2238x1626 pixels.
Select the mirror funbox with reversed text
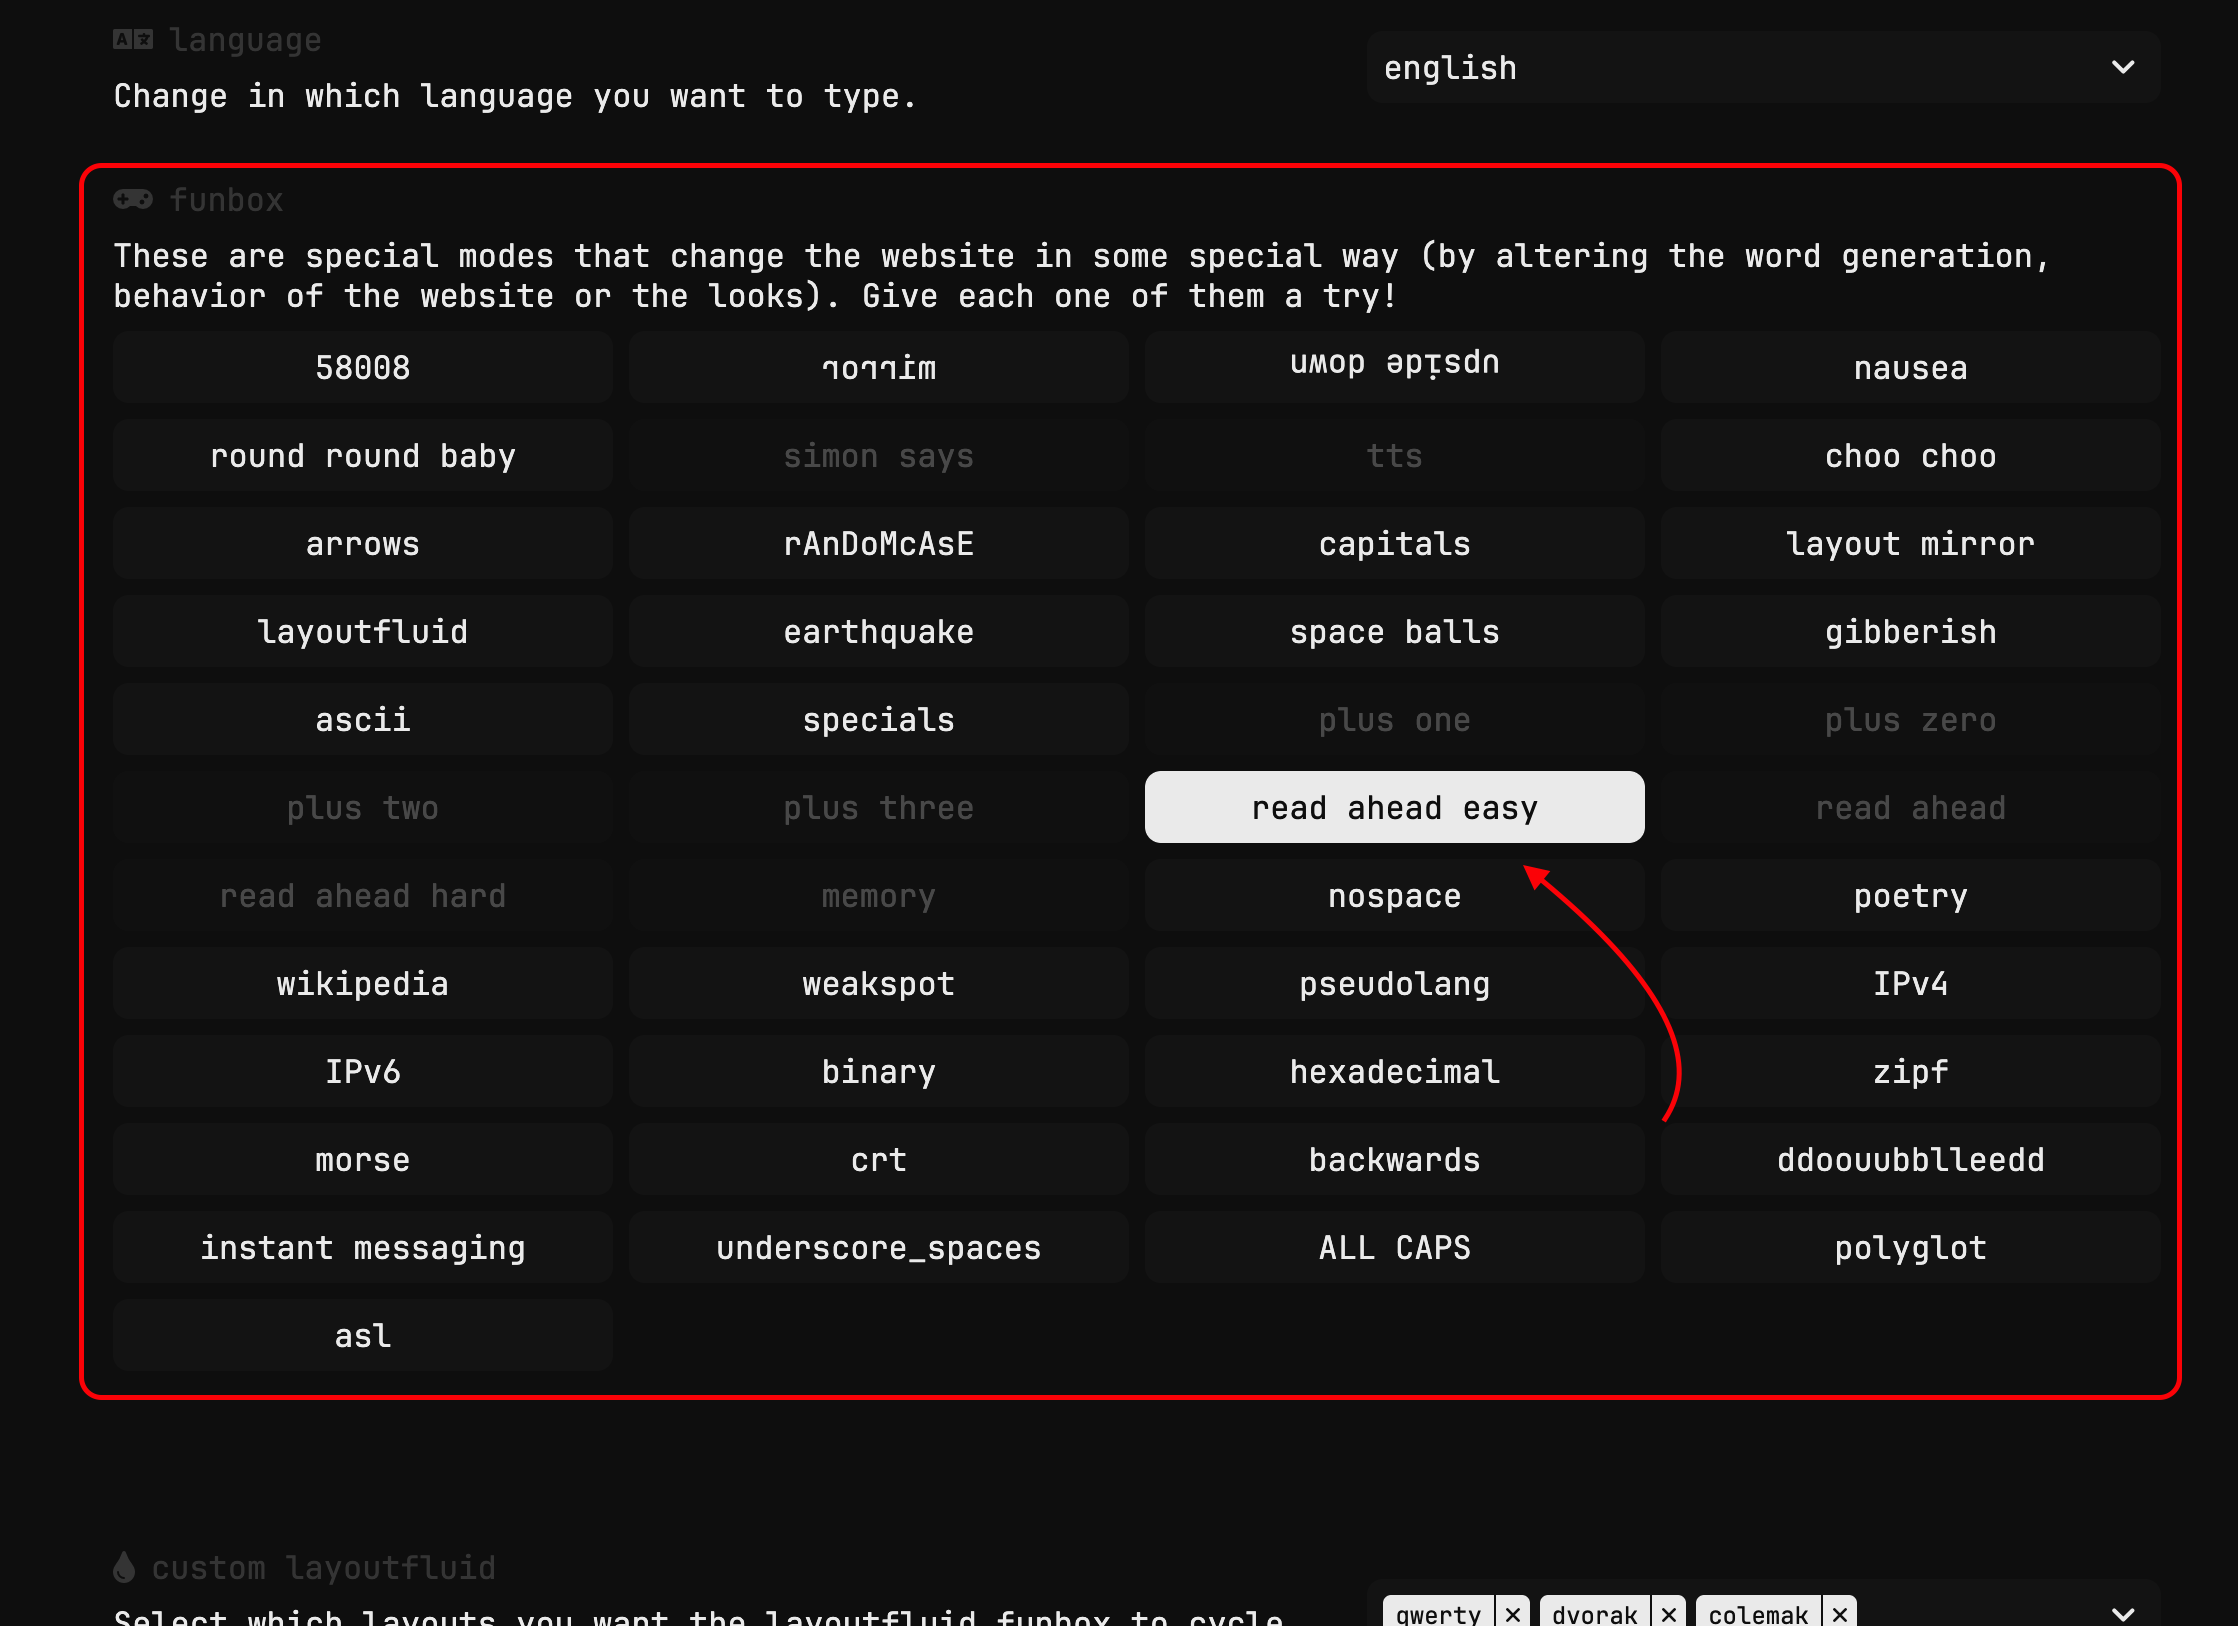pyautogui.click(x=878, y=368)
